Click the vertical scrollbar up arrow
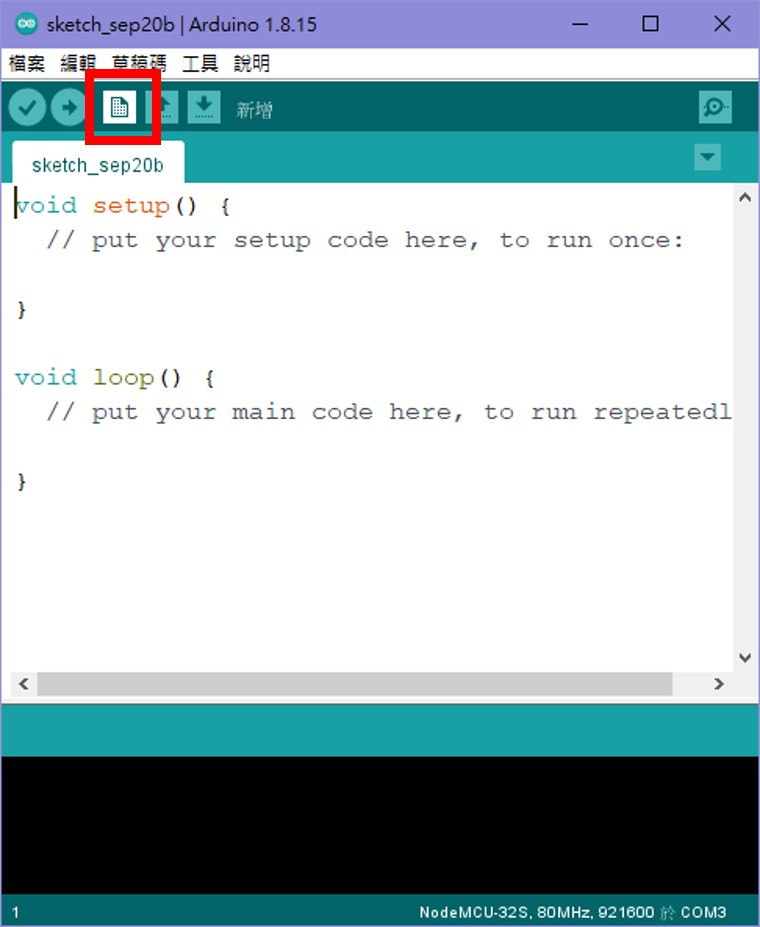This screenshot has height=927, width=760. pyautogui.click(x=745, y=197)
